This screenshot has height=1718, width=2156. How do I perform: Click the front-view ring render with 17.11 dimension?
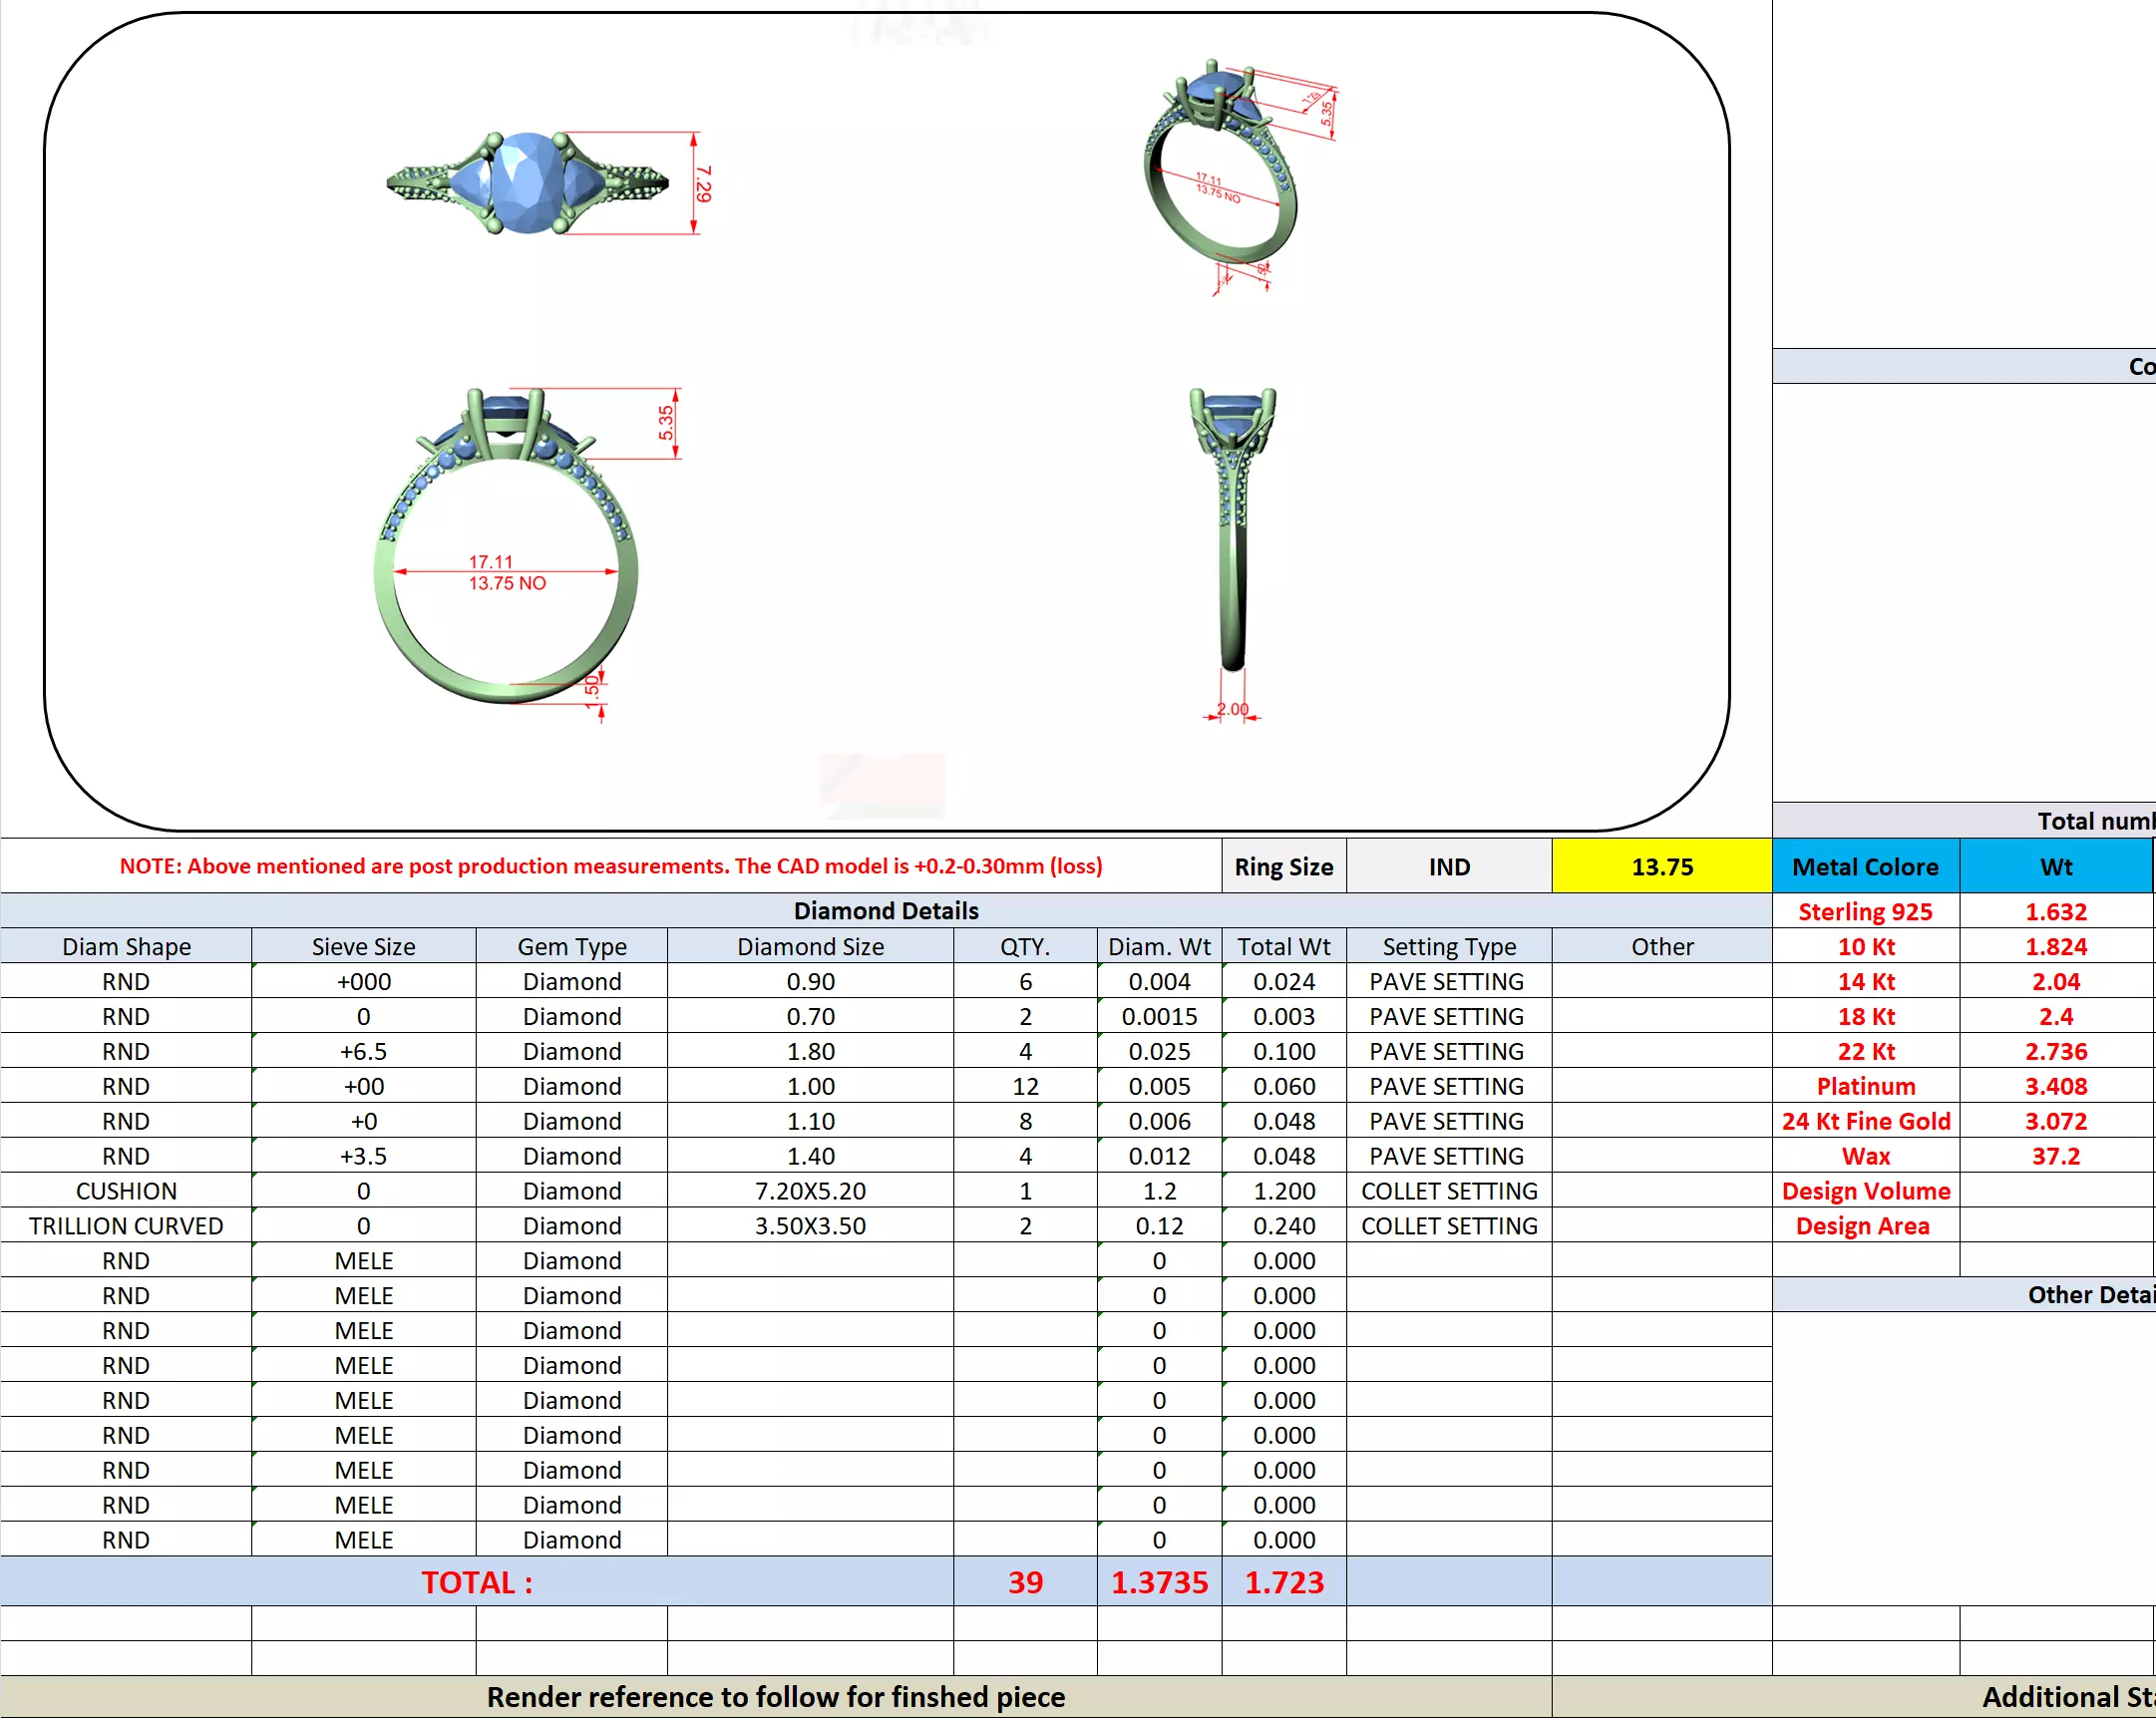[506, 548]
